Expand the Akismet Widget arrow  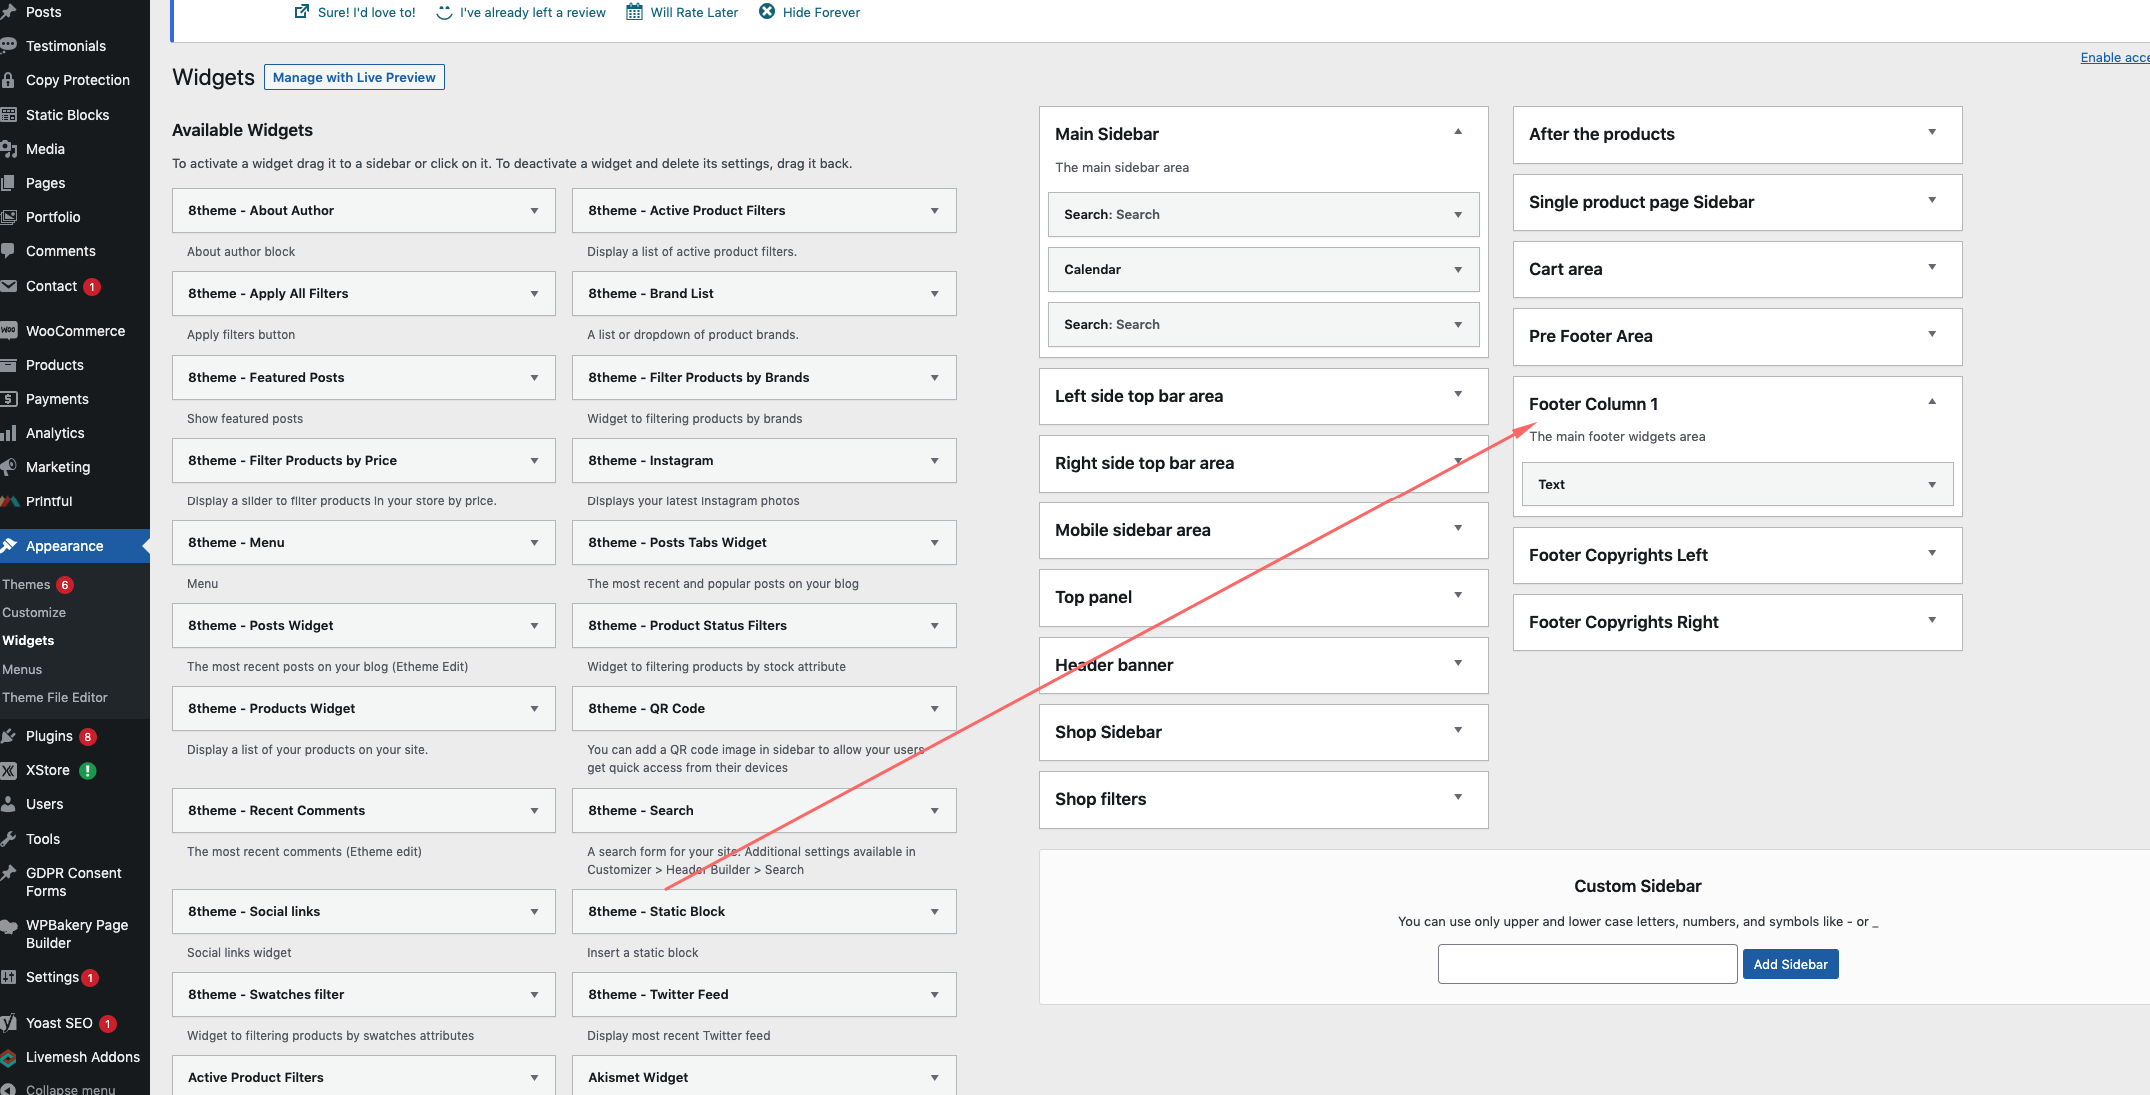(x=934, y=1078)
